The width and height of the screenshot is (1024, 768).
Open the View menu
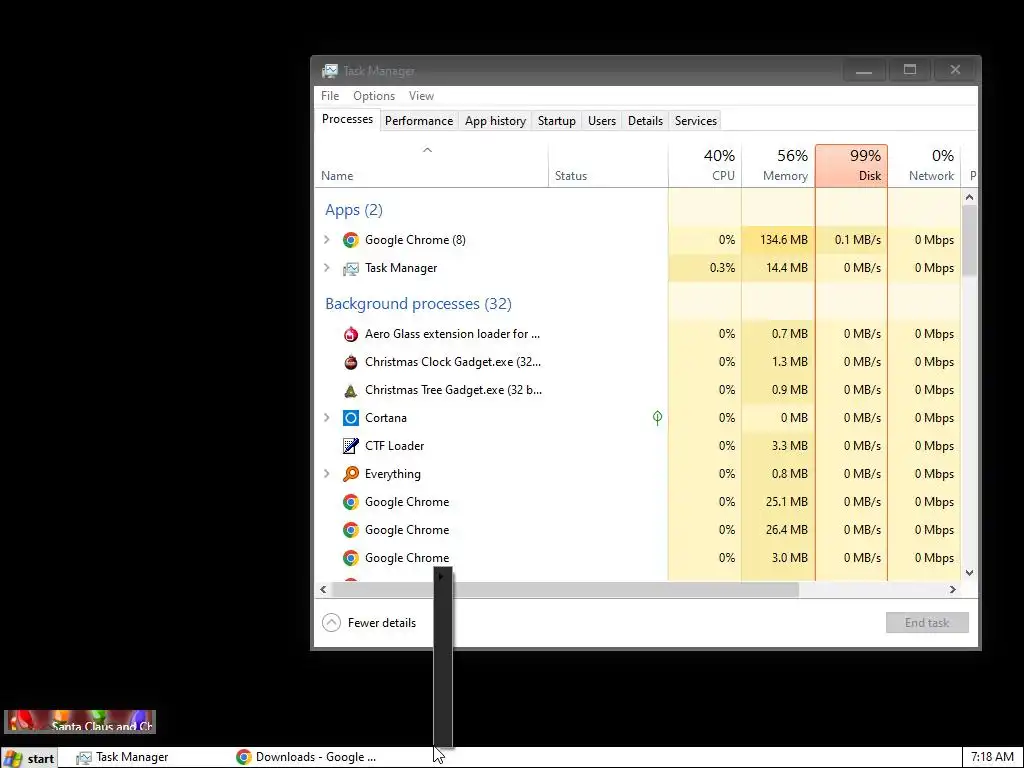421,96
